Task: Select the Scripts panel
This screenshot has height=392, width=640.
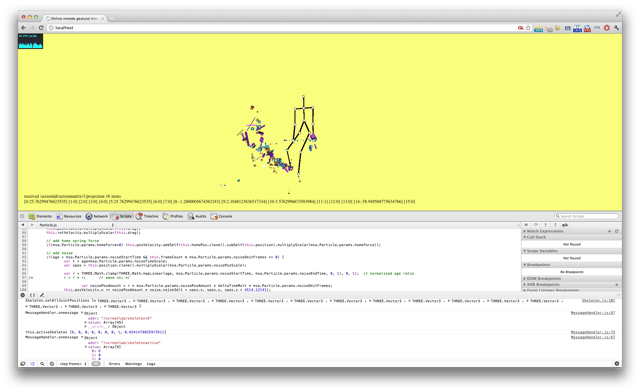Action: click(x=122, y=216)
